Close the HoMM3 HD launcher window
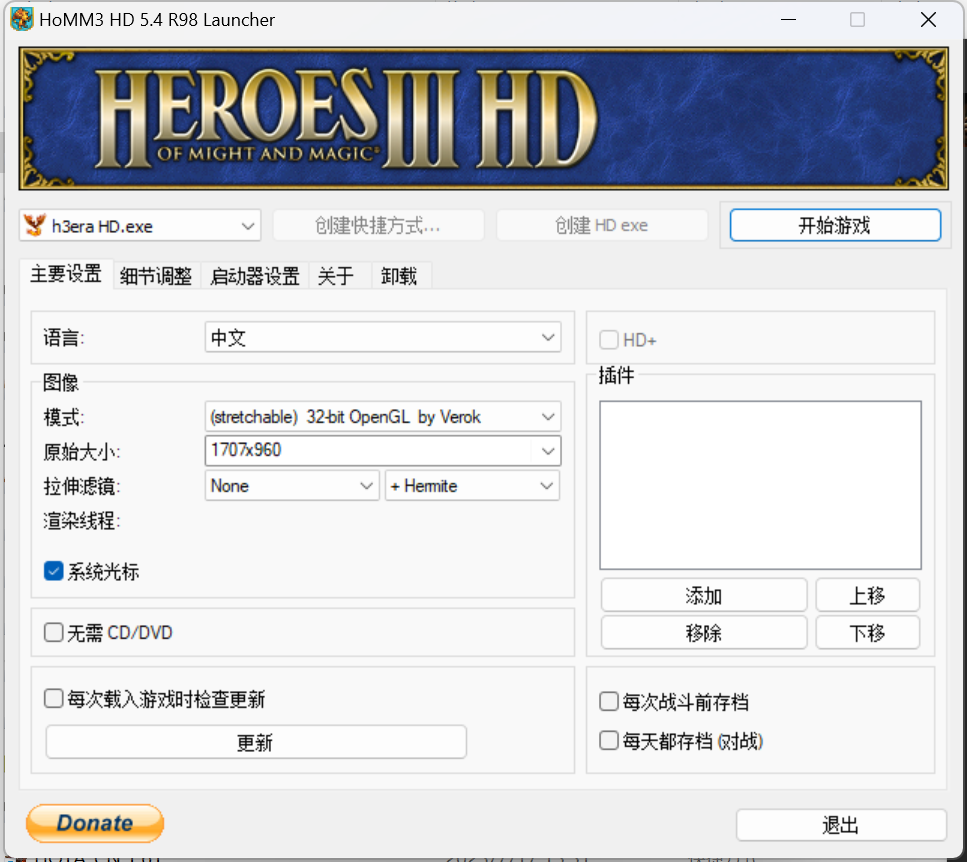The width and height of the screenshot is (967, 862). [x=928, y=20]
